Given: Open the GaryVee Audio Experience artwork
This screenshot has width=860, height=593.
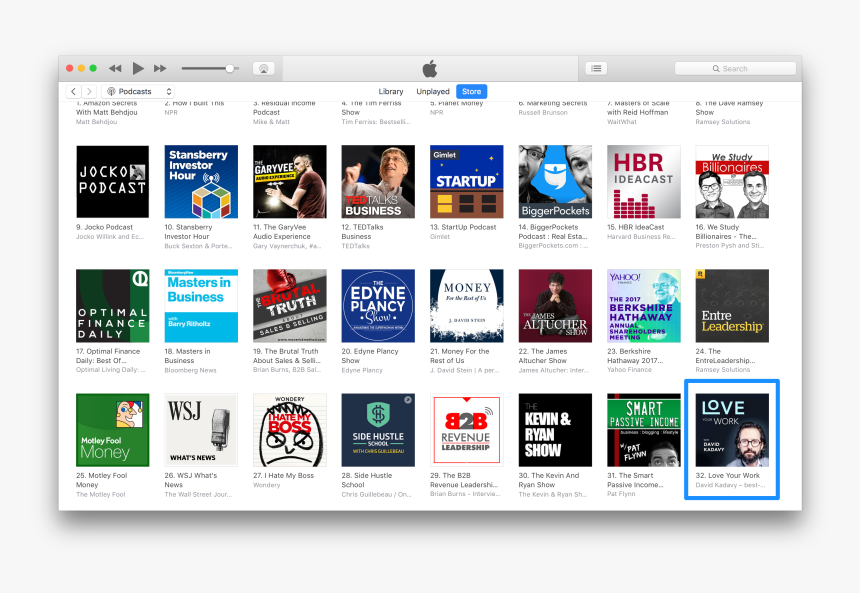Looking at the screenshot, I should [290, 182].
